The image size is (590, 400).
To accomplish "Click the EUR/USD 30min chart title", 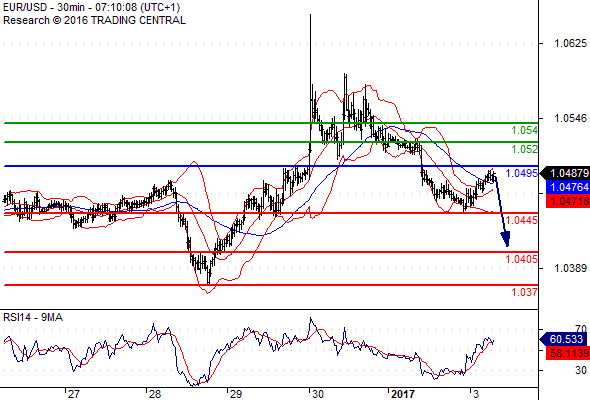I will (91, 7).
